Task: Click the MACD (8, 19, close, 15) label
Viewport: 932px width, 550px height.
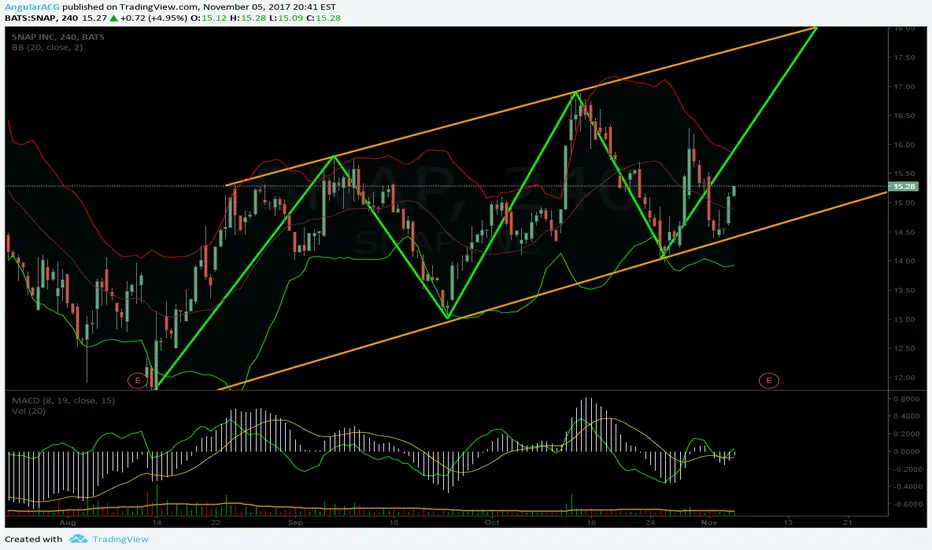Action: coord(63,401)
